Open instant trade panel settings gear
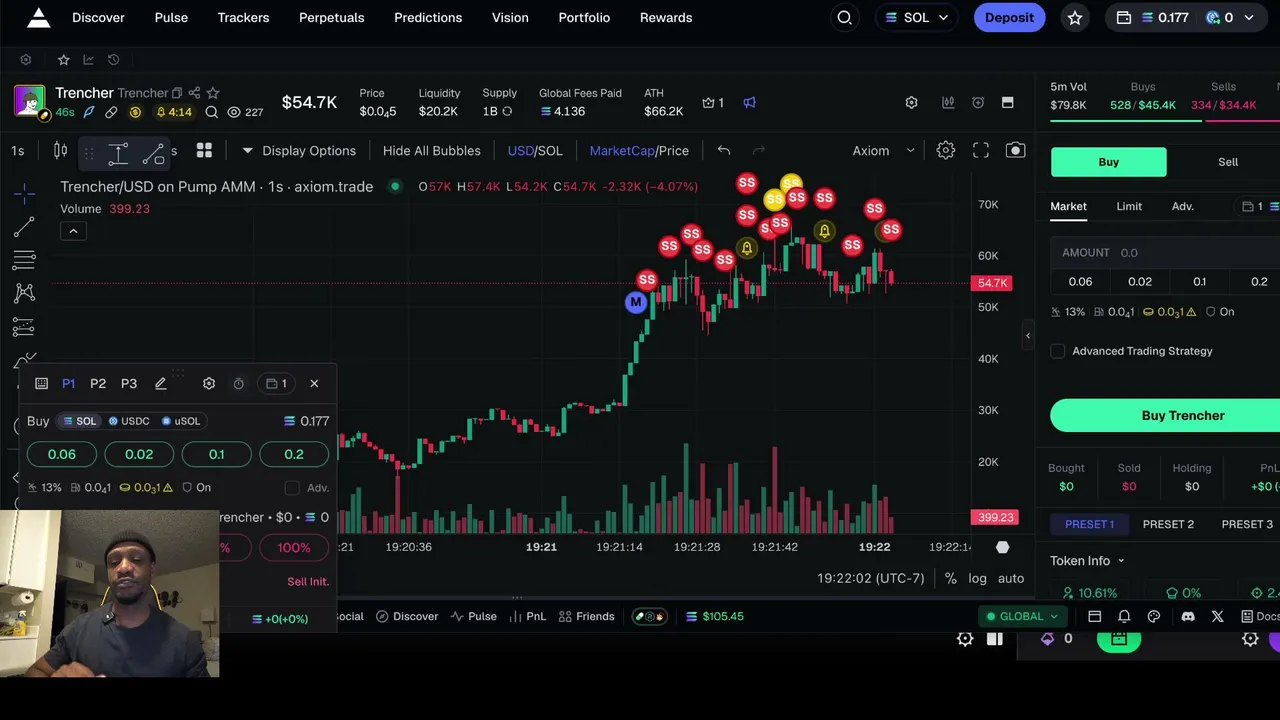The height and width of the screenshot is (720, 1280). pyautogui.click(x=209, y=384)
